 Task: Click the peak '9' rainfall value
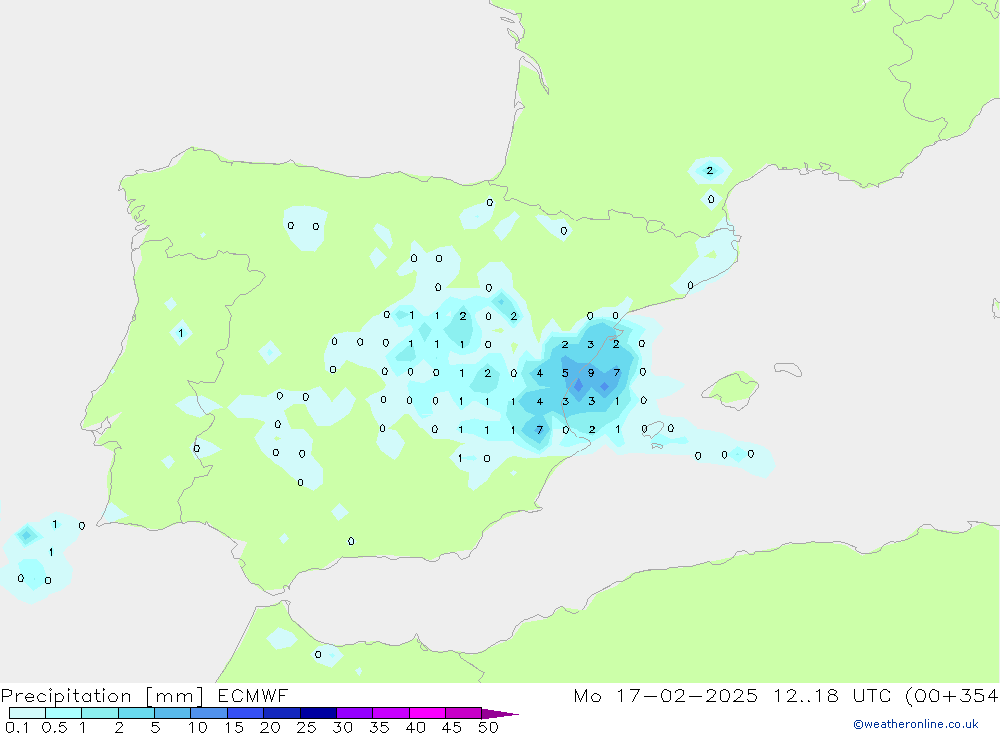[591, 373]
